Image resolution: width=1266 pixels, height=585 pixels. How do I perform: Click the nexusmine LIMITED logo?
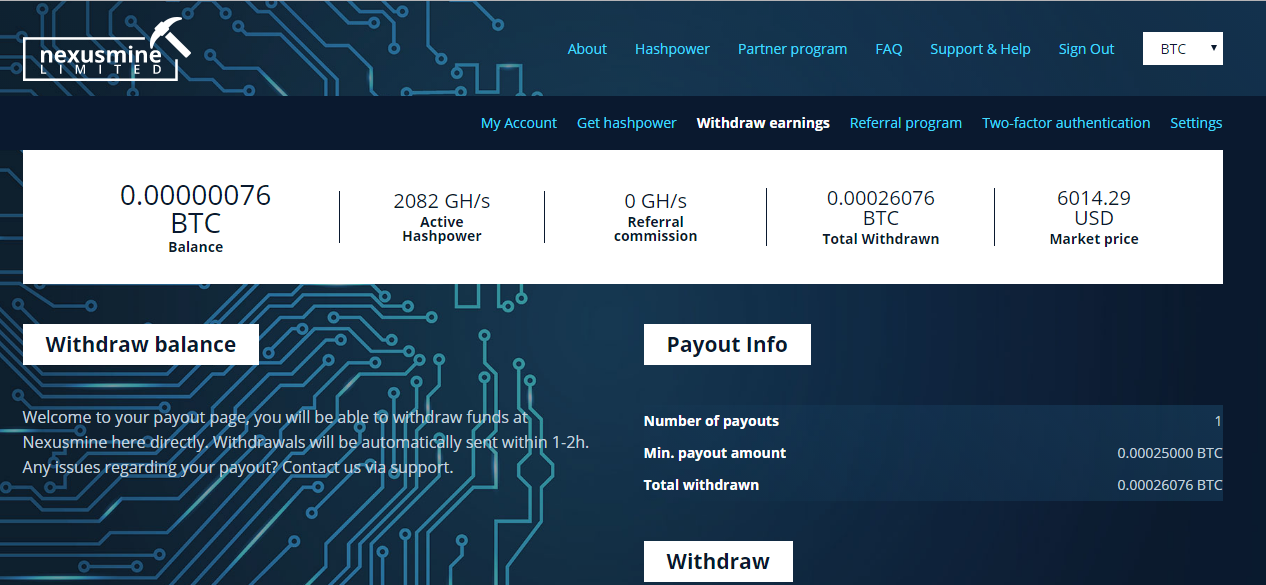tap(108, 49)
